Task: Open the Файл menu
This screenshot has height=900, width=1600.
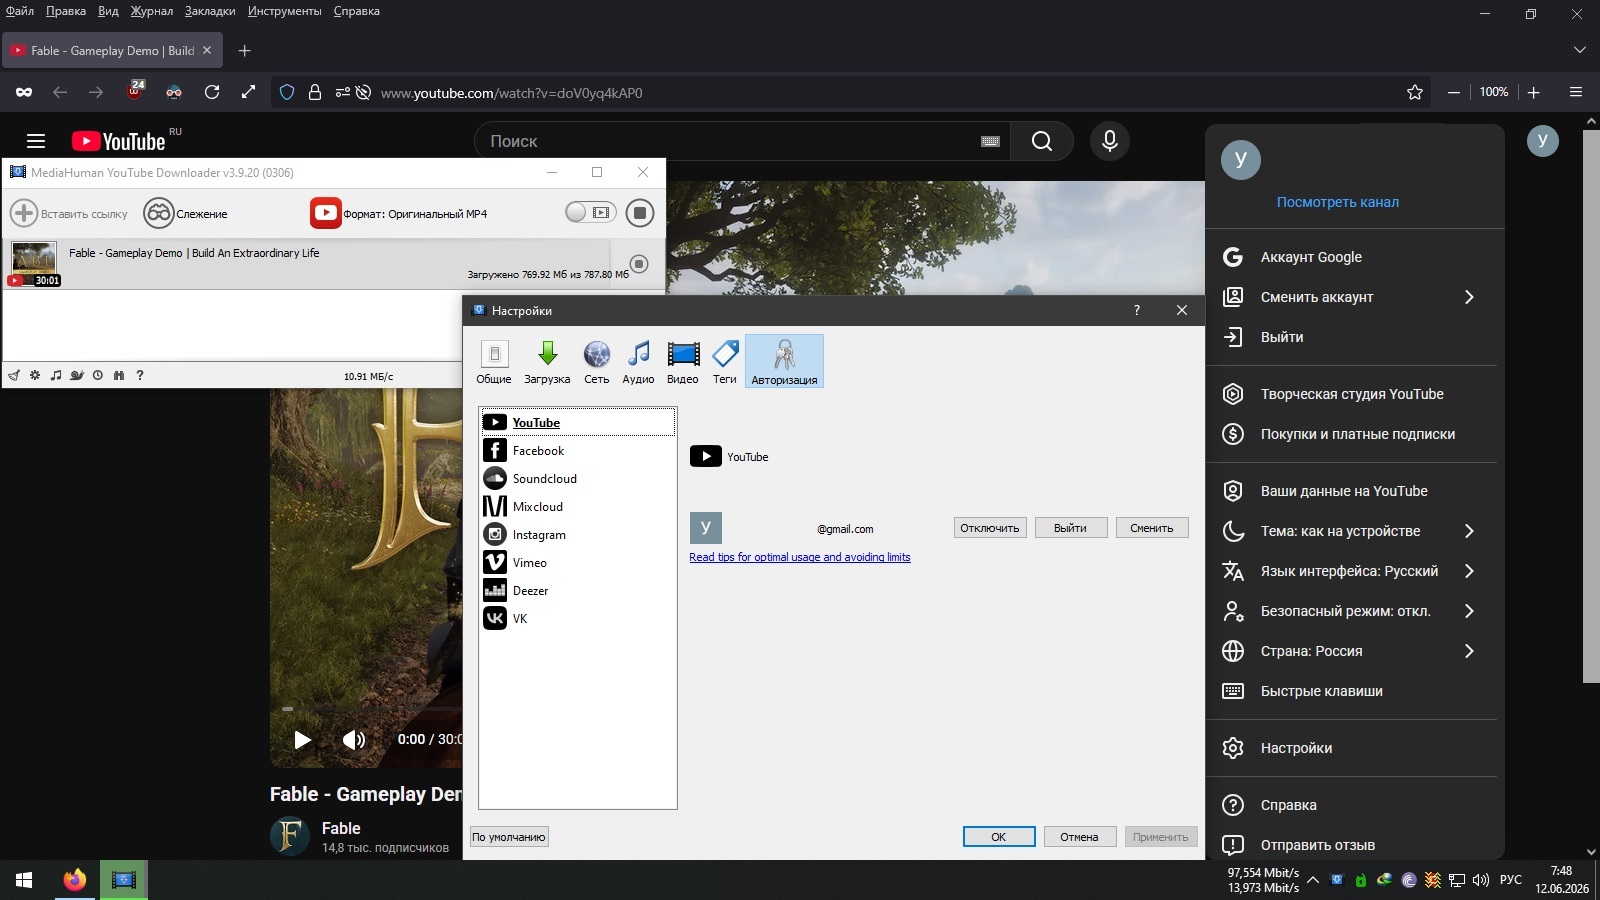Action: (20, 11)
